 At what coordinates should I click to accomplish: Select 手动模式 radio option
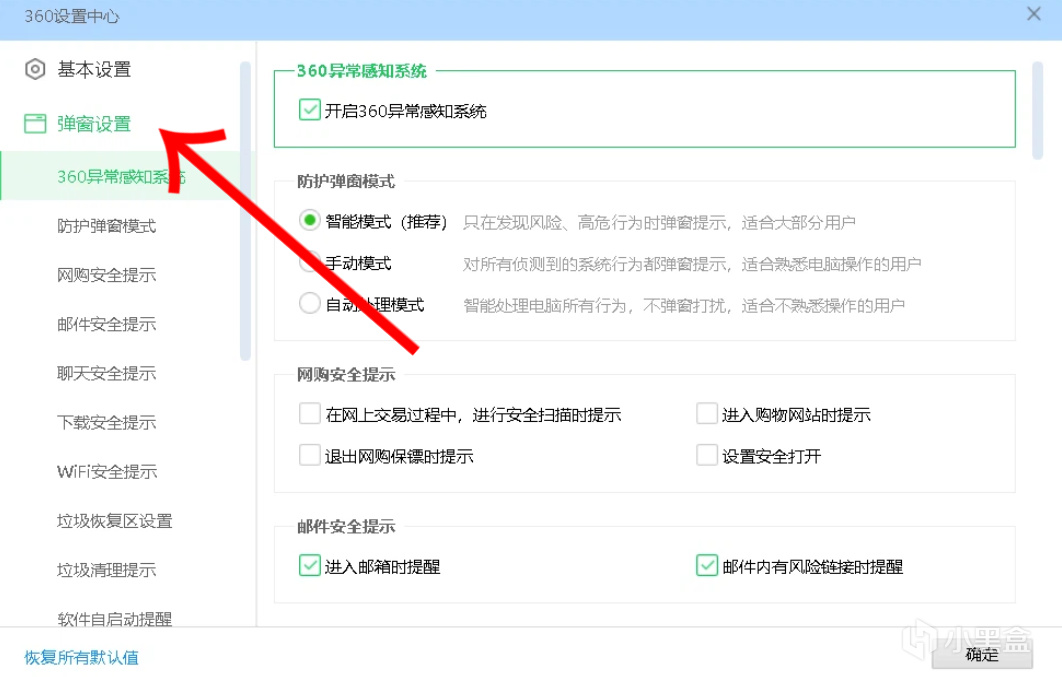pos(310,262)
